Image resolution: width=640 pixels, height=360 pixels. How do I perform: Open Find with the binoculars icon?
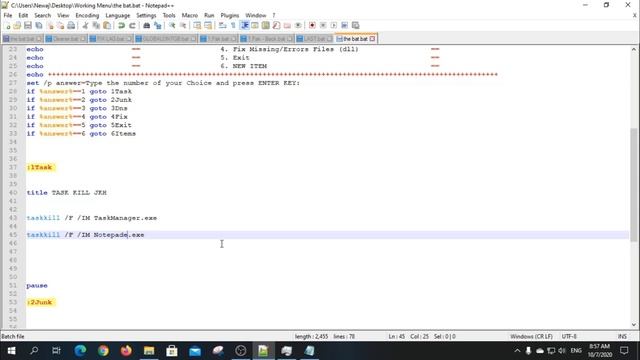[147, 25]
